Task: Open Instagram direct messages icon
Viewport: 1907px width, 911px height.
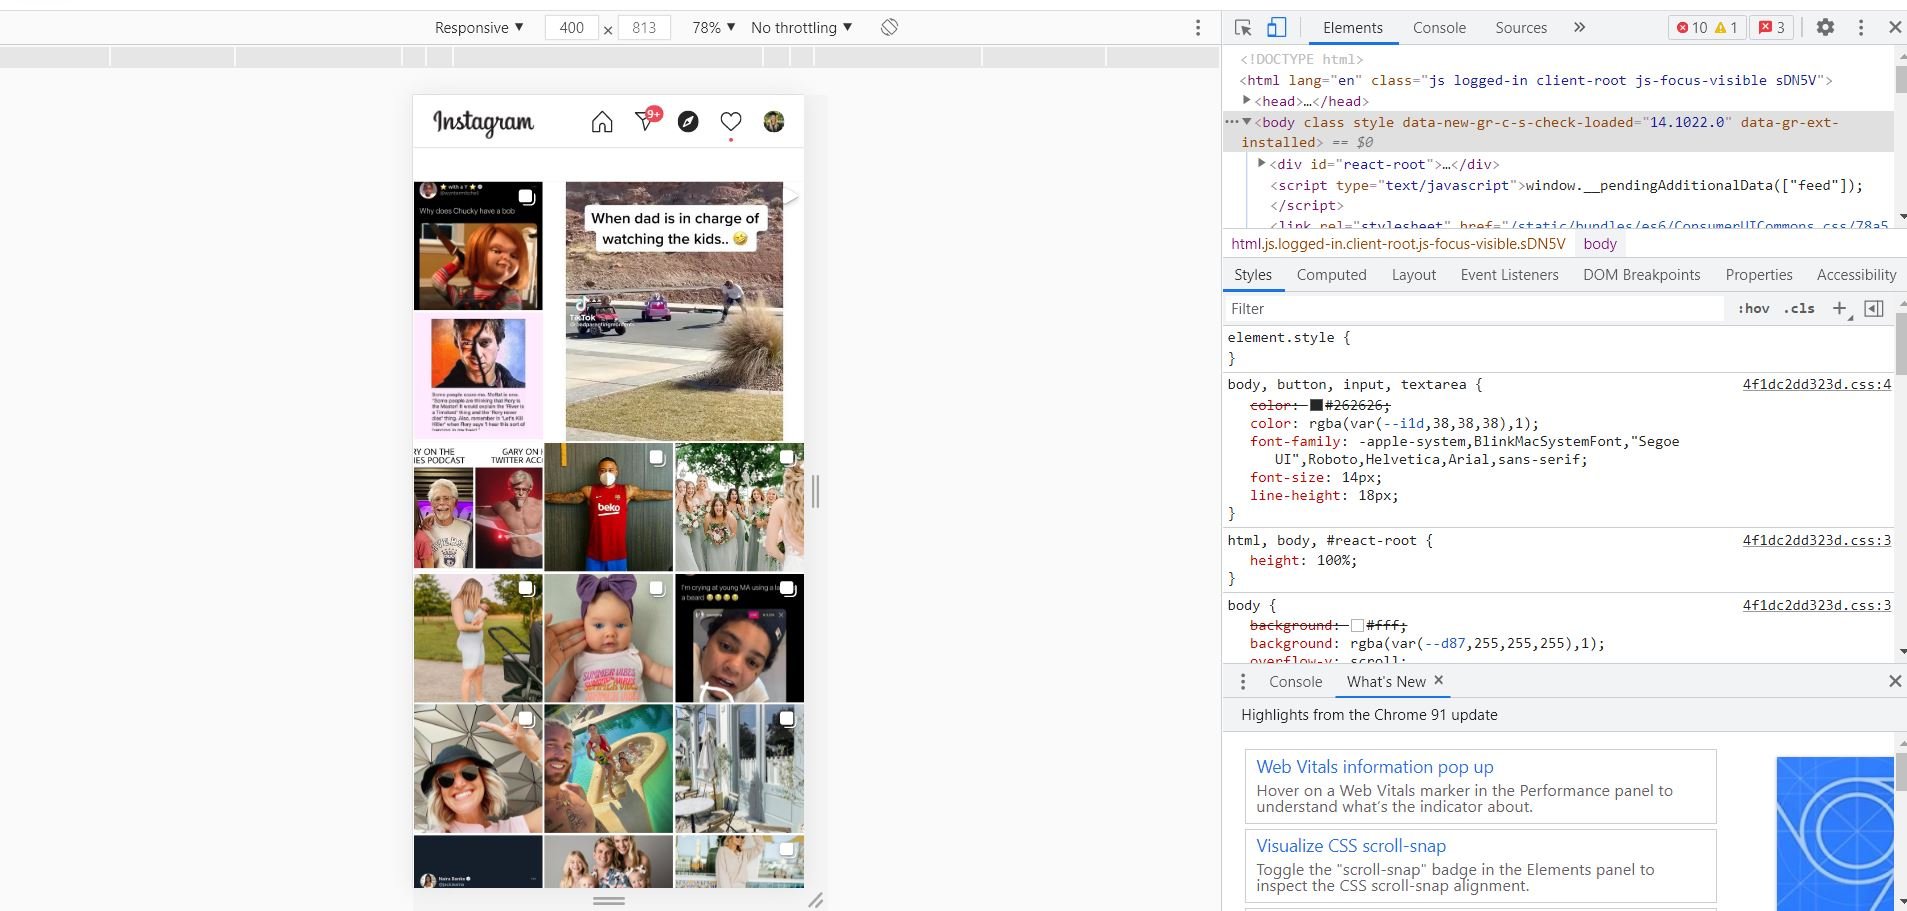Action: tap(646, 121)
